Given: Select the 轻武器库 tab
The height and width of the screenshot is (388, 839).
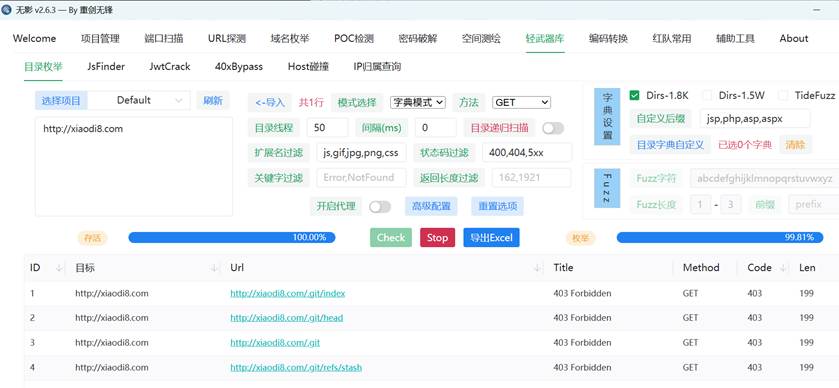Looking at the screenshot, I should point(545,39).
